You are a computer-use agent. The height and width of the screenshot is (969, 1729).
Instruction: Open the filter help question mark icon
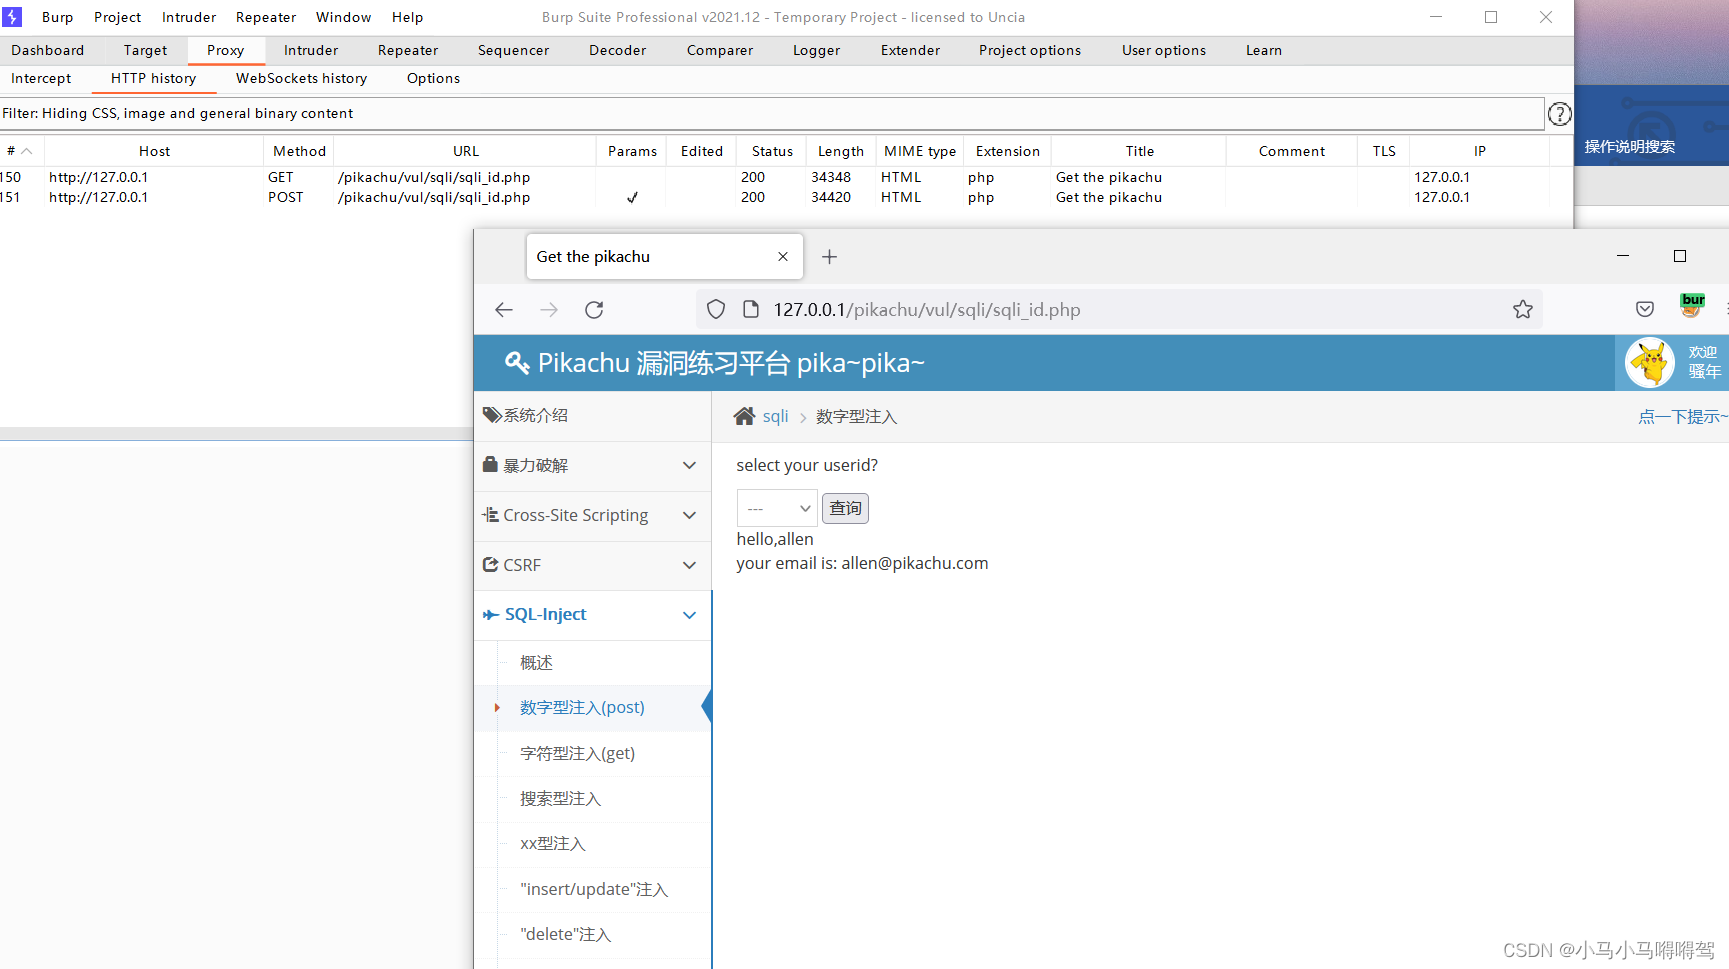(1559, 114)
